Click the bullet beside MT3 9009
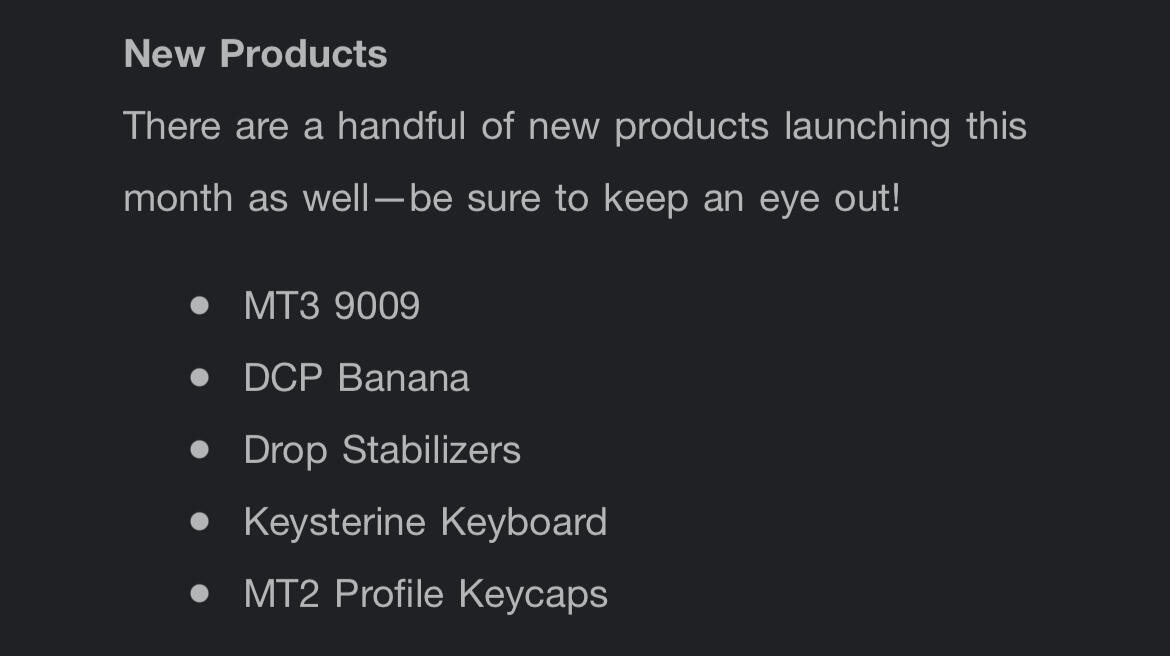The image size is (1170, 656). point(199,305)
